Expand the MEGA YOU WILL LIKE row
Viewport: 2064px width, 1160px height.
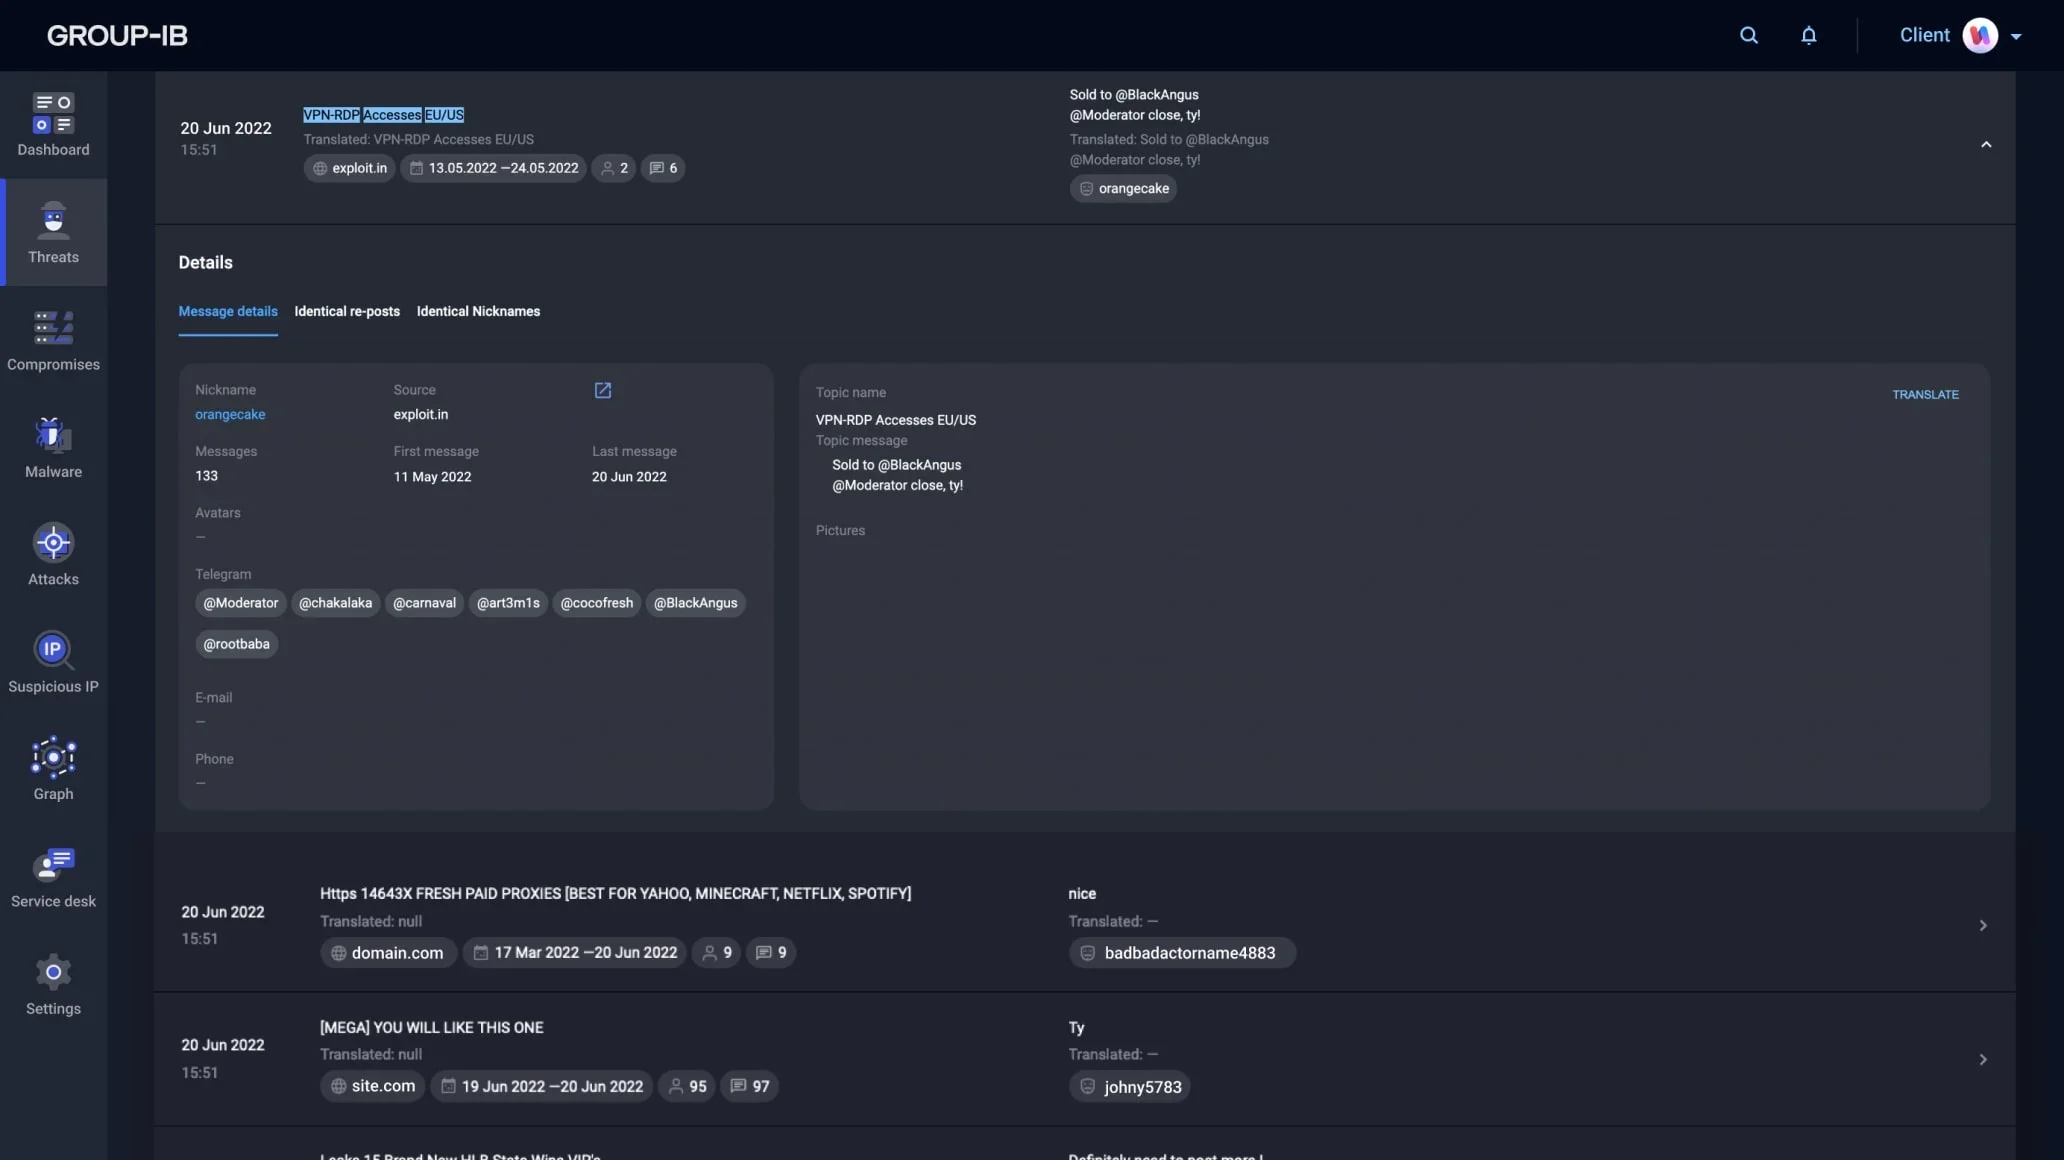1982,1059
